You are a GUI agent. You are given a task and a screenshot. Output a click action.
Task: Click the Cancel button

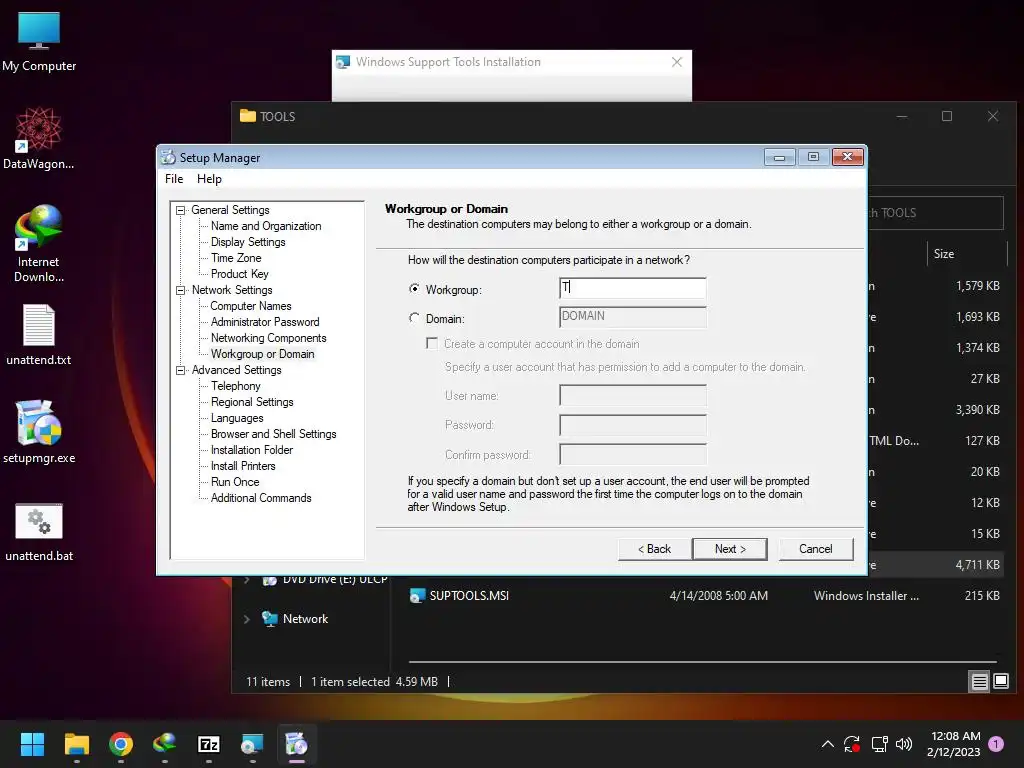tap(816, 549)
